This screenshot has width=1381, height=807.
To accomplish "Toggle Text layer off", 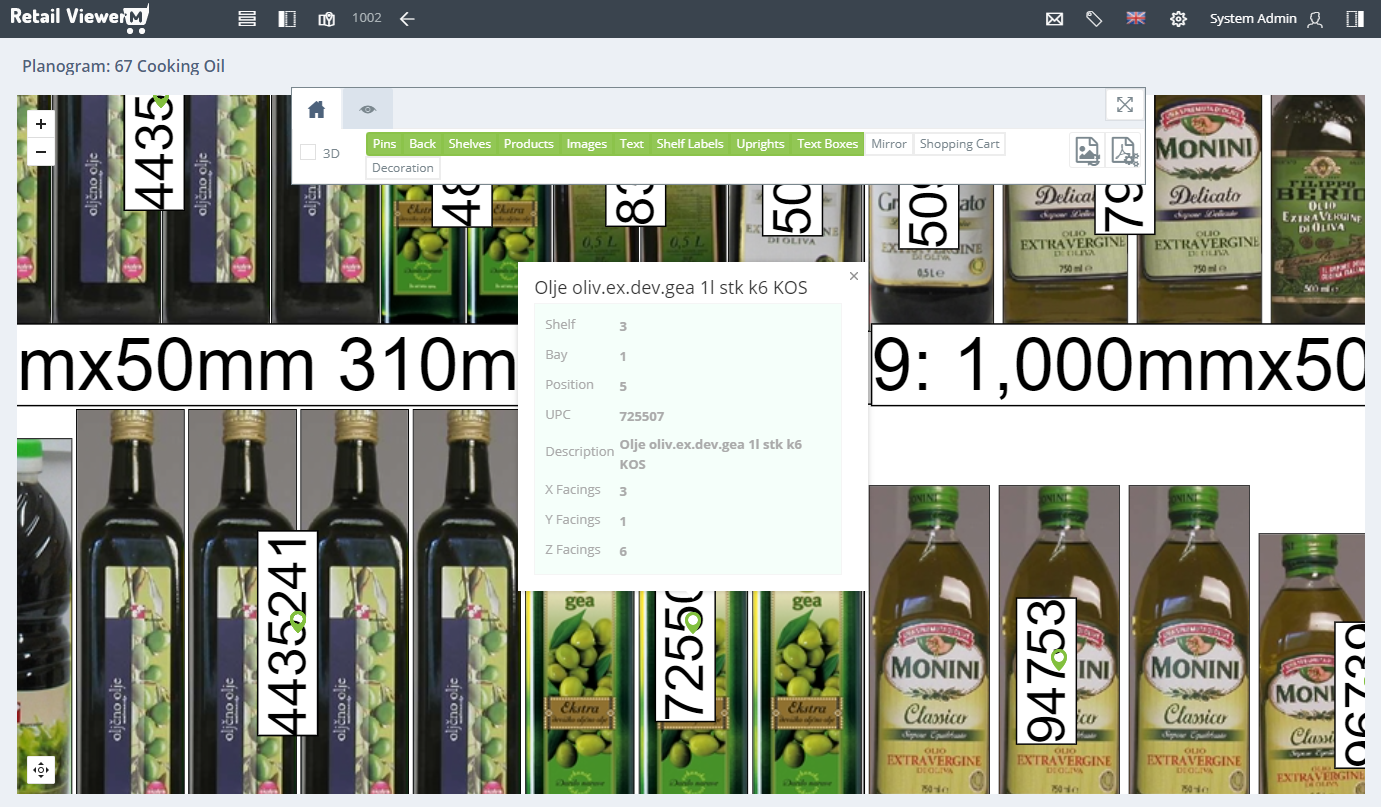I will [632, 144].
